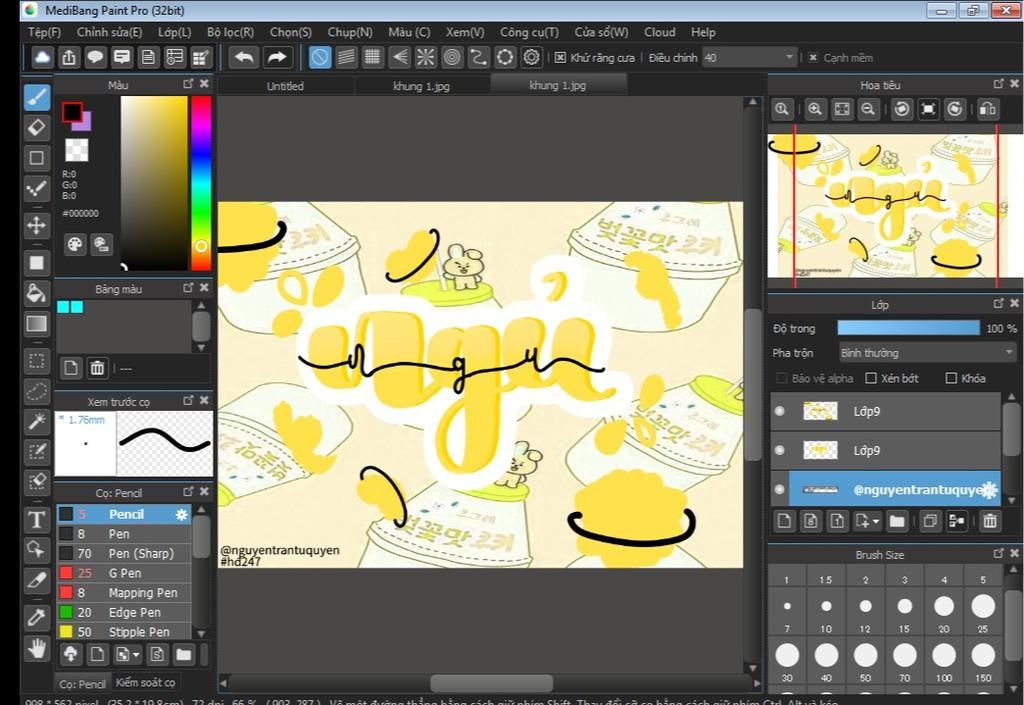This screenshot has width=1024, height=705.
Task: Select the Pen (Sharp) brush
Action: click(124, 554)
